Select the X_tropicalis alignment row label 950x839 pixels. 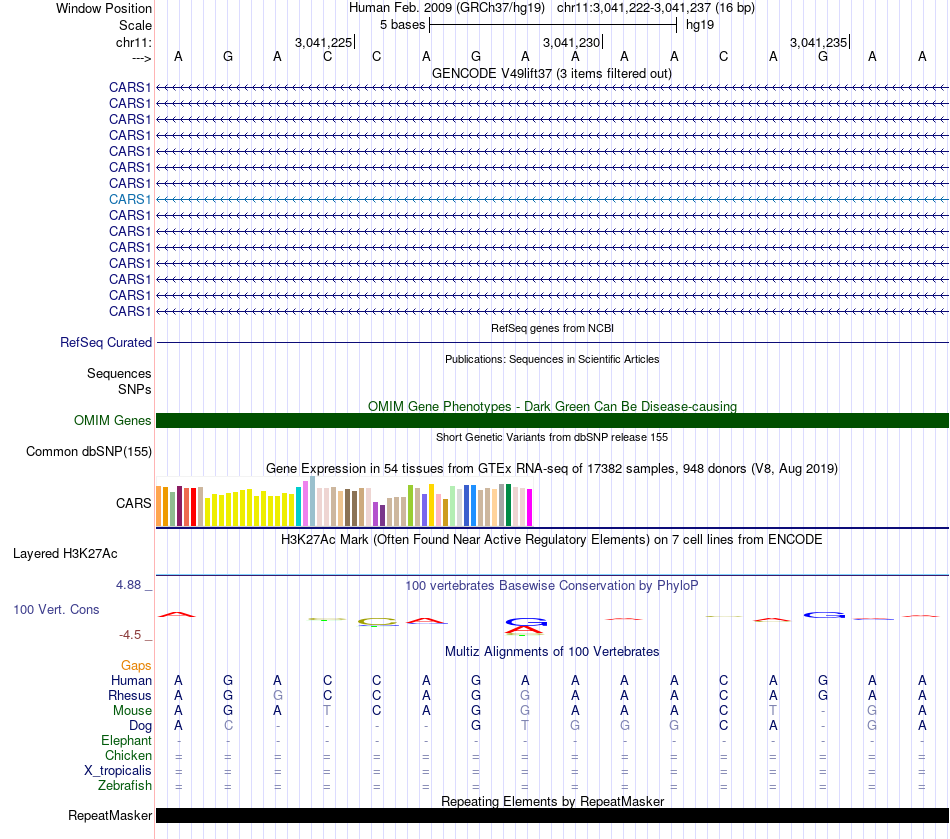(118, 771)
